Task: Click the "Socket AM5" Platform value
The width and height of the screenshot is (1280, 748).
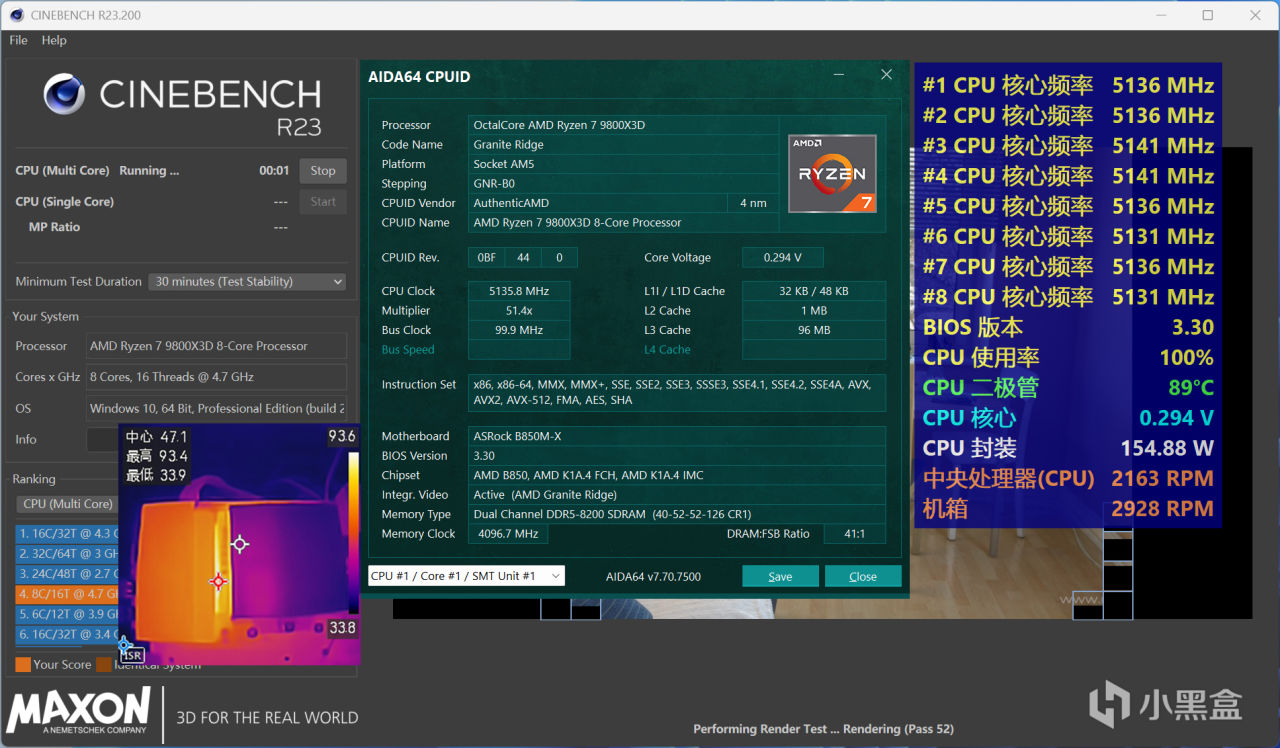Action: (x=505, y=164)
